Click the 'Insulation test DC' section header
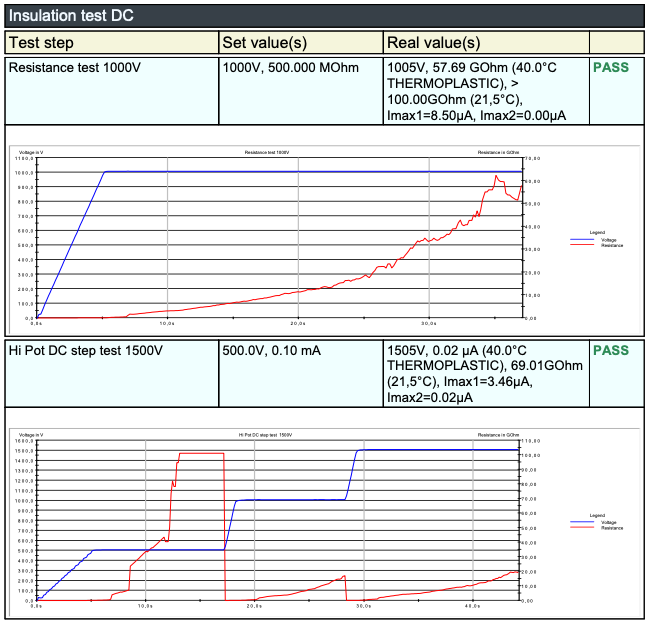Screen dimensions: 655x626 click(x=70, y=16)
